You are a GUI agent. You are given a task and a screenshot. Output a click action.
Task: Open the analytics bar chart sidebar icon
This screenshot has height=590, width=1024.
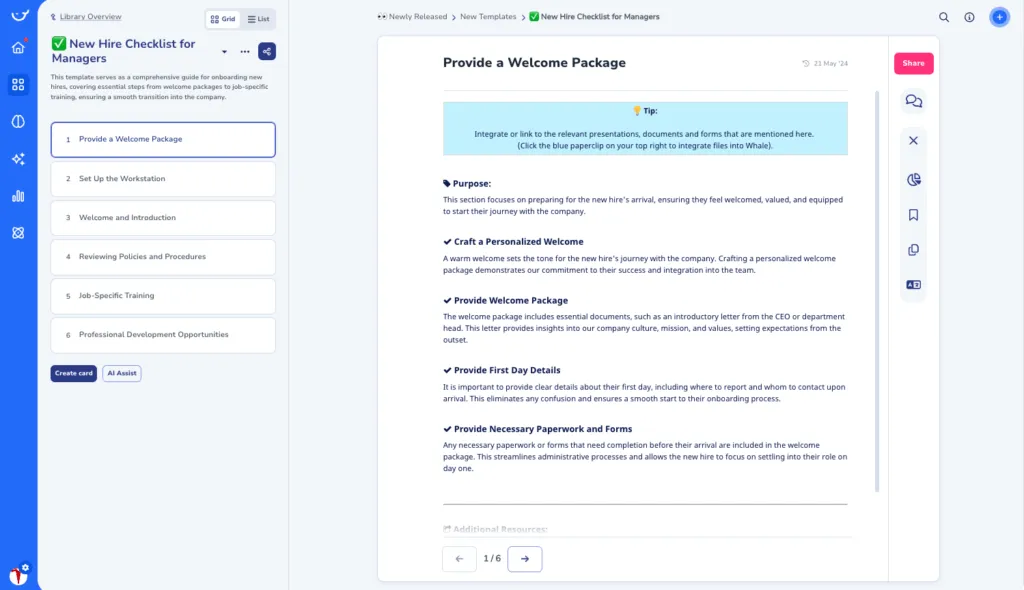[x=18, y=195]
